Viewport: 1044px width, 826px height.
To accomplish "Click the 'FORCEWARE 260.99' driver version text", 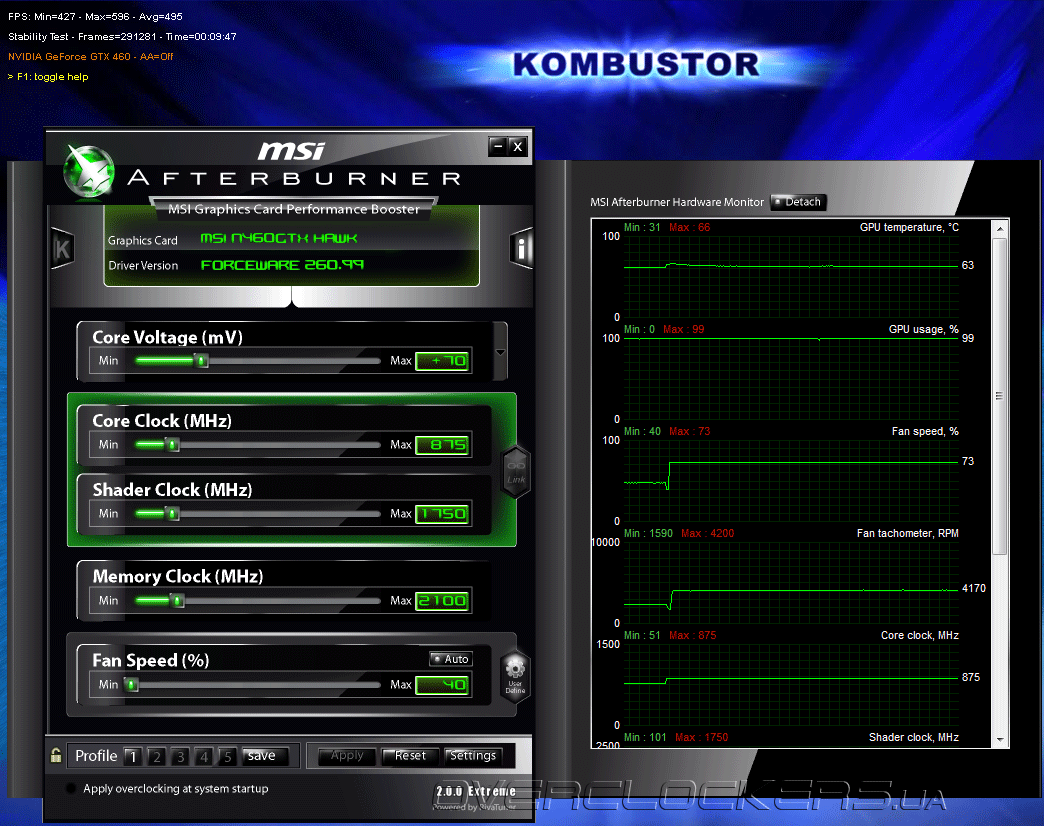I will click(x=282, y=265).
